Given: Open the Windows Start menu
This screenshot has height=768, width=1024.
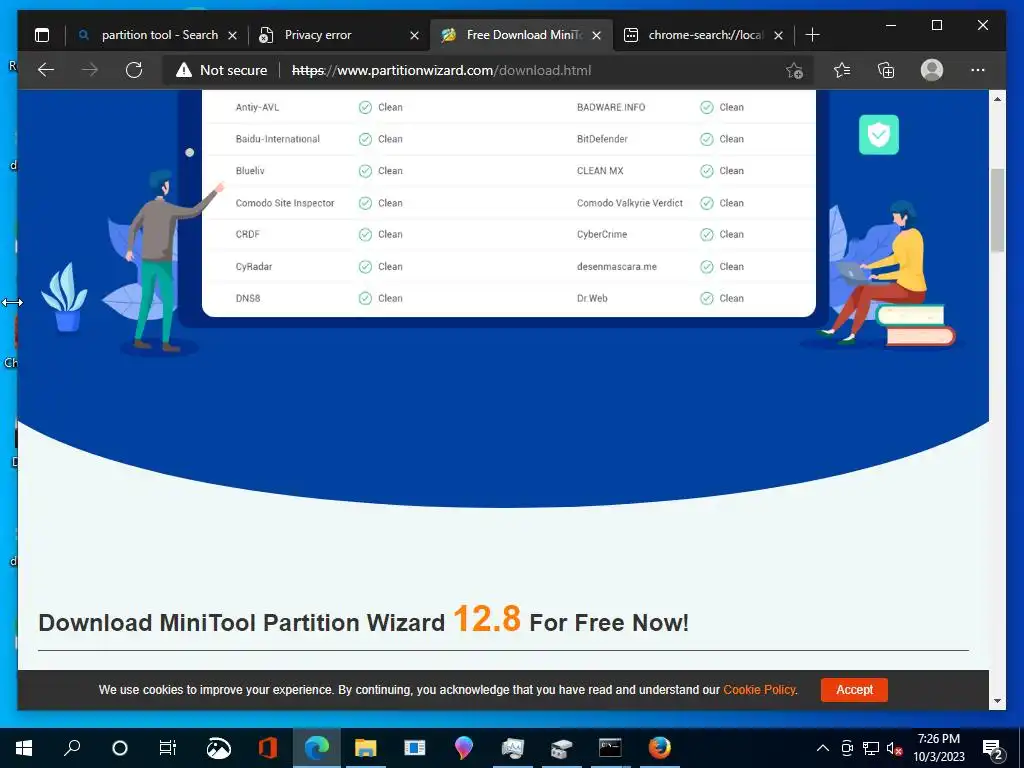Looking at the screenshot, I should pyautogui.click(x=24, y=748).
